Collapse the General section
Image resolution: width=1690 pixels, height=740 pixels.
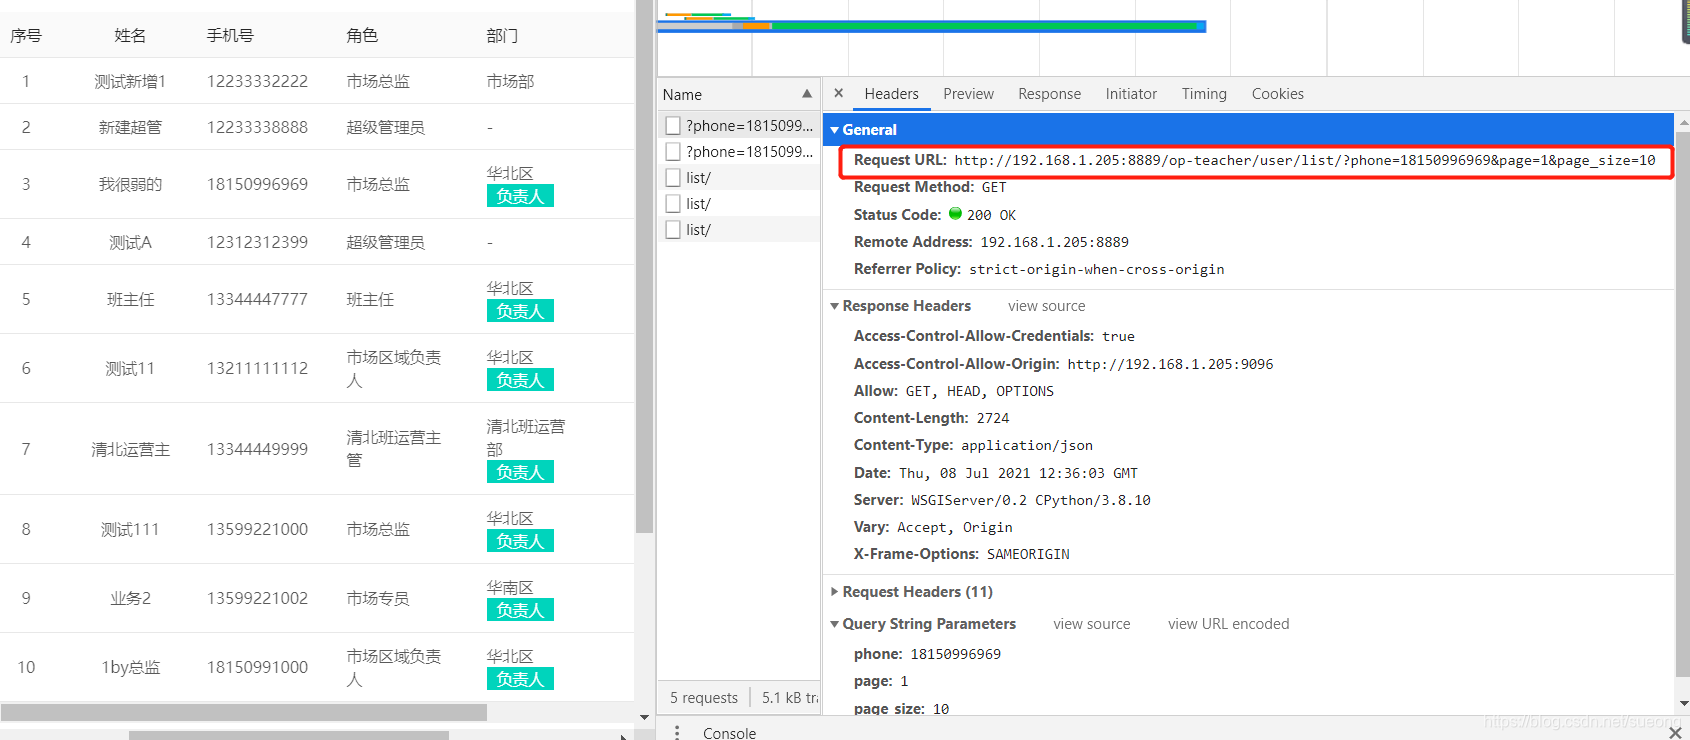coord(834,130)
